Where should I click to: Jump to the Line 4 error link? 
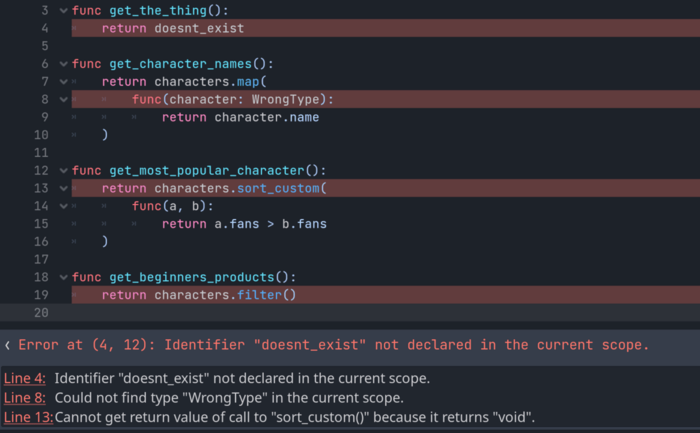[25, 378]
